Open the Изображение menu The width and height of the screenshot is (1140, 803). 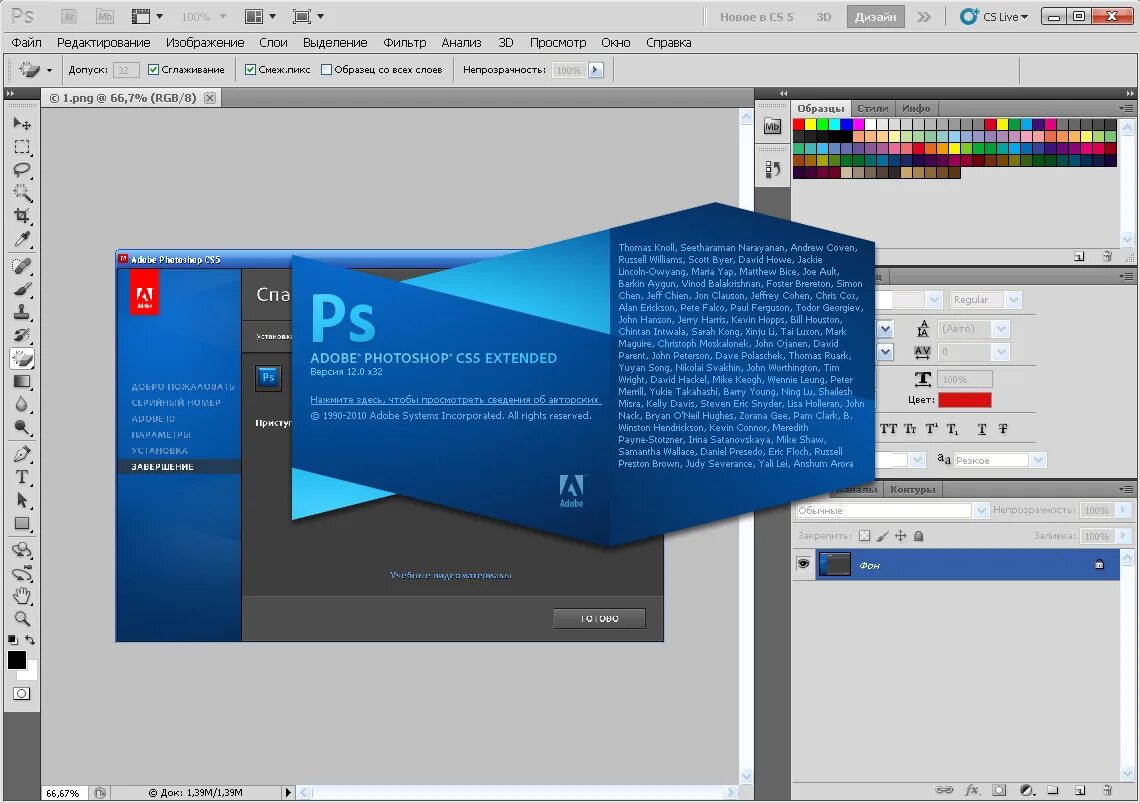point(205,43)
